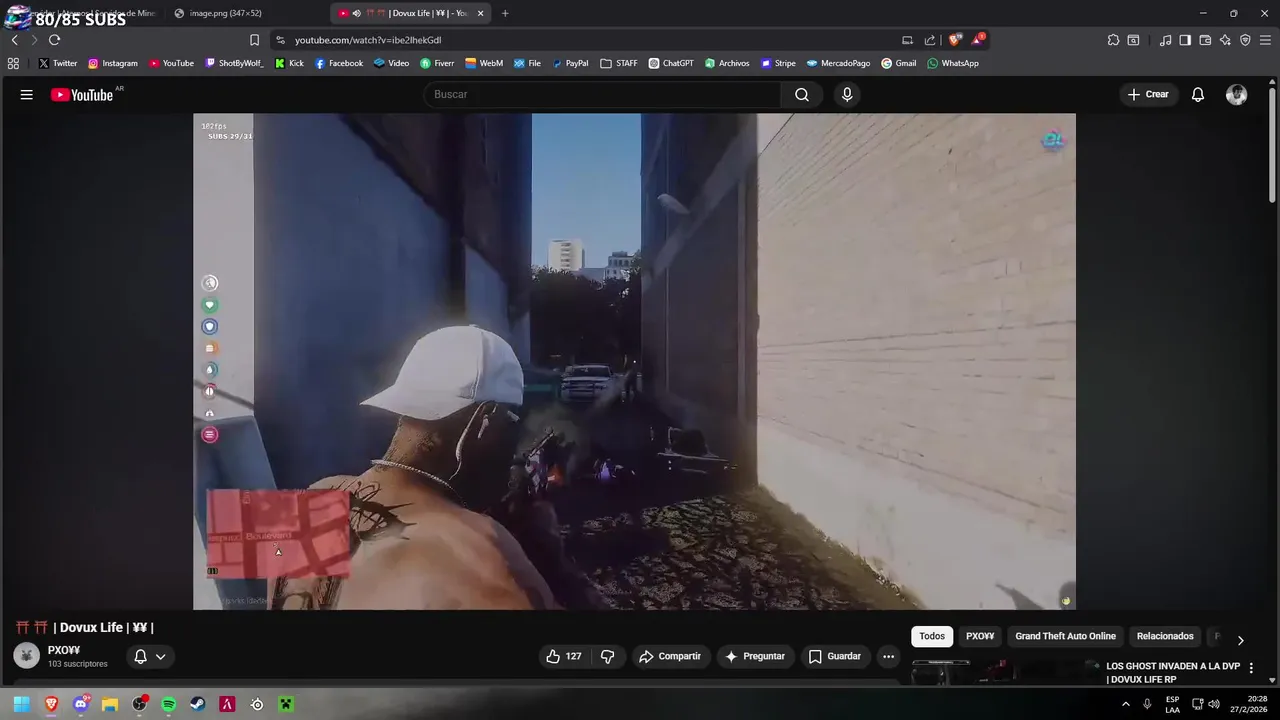Open the Kick bookmark
Screen dimensions: 1280x720
[289, 63]
